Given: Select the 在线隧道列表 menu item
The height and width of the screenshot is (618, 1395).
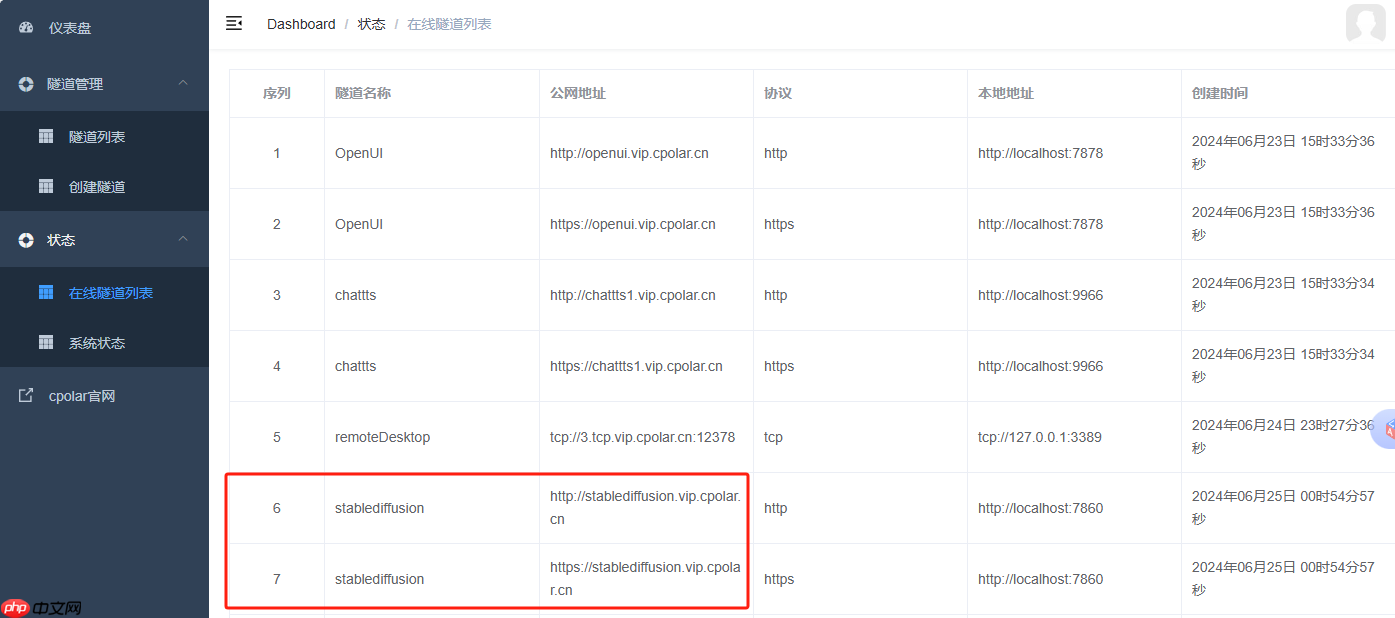Looking at the screenshot, I should pos(104,292).
